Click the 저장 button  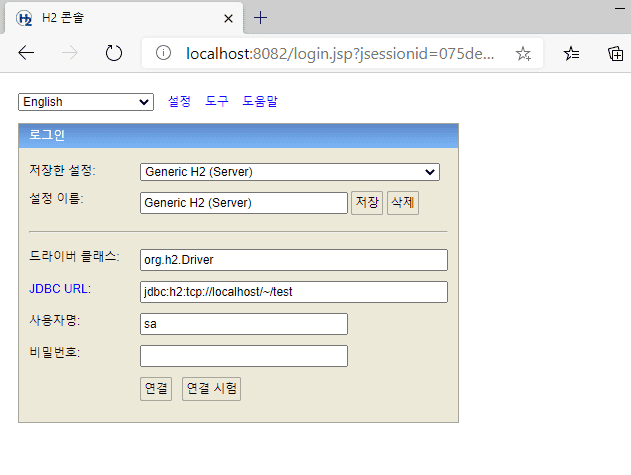367,202
